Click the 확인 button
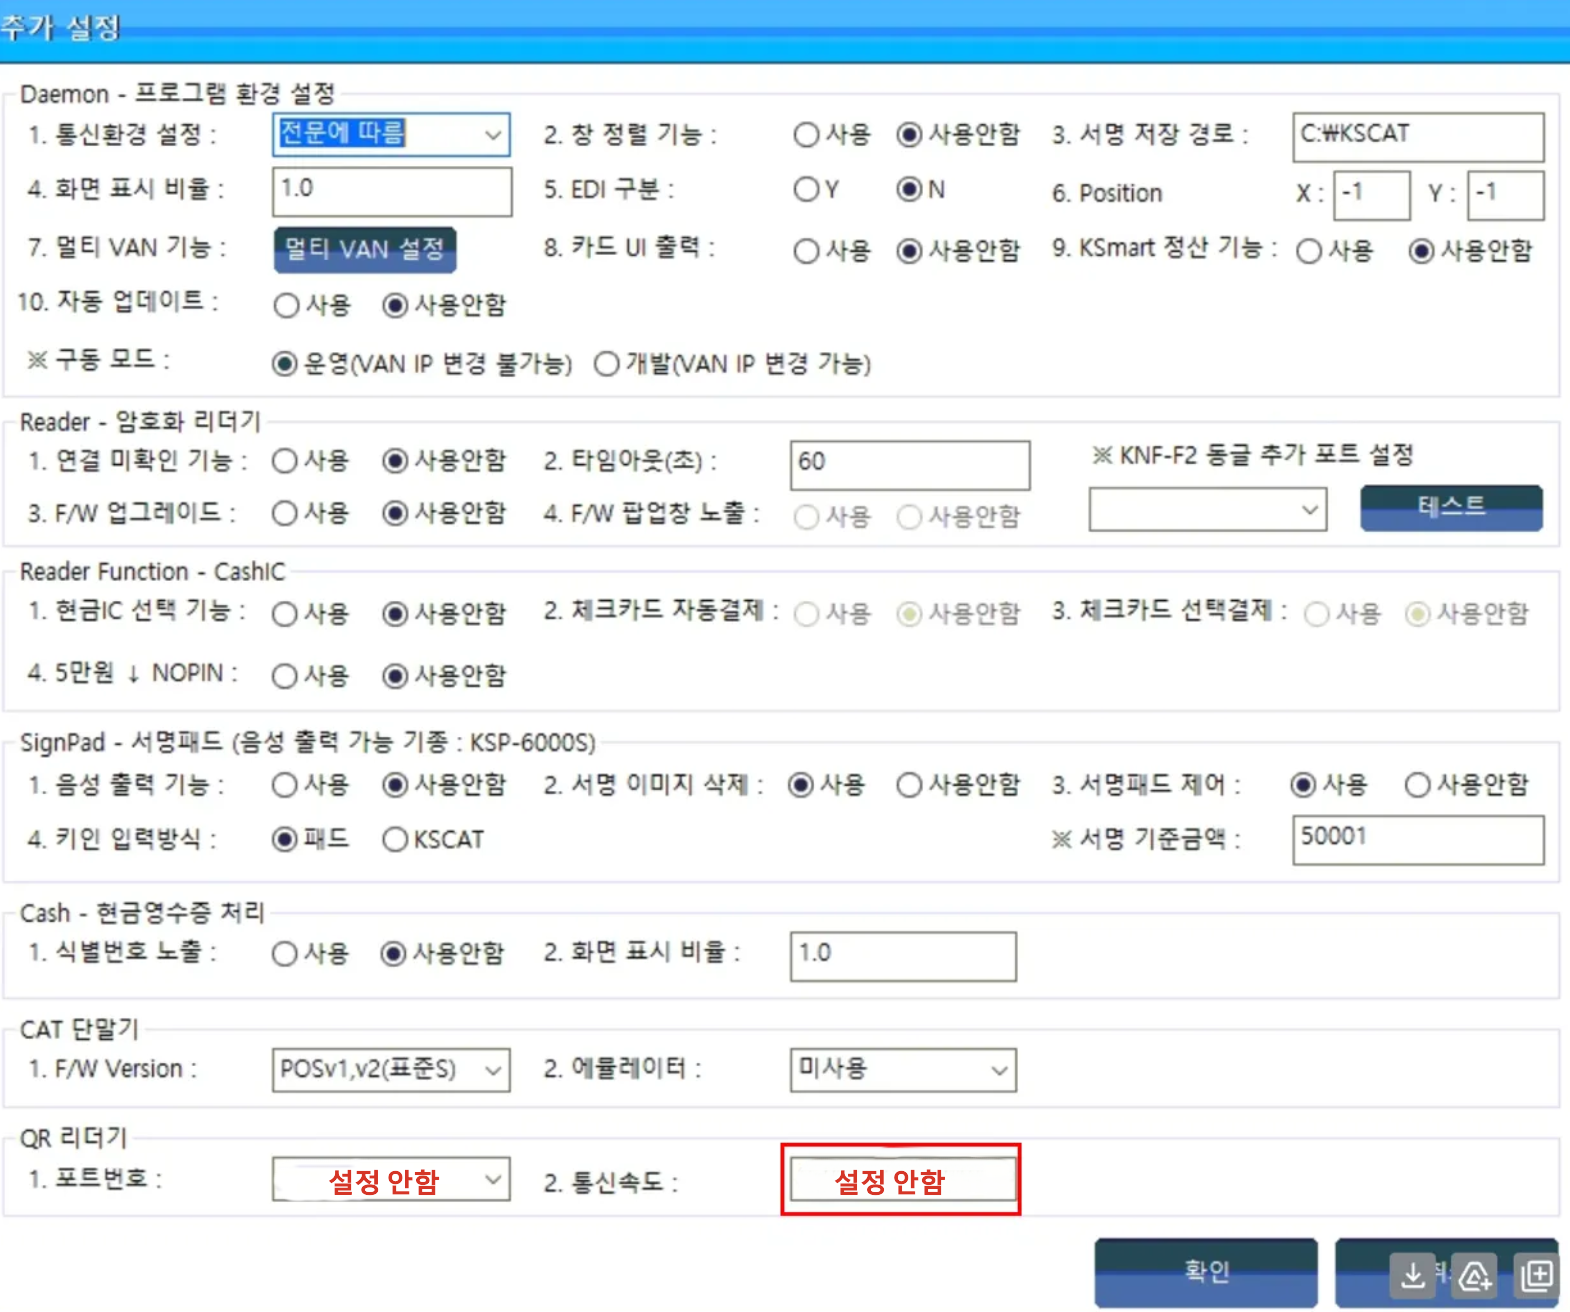The image size is (1570, 1312). (x=1206, y=1271)
